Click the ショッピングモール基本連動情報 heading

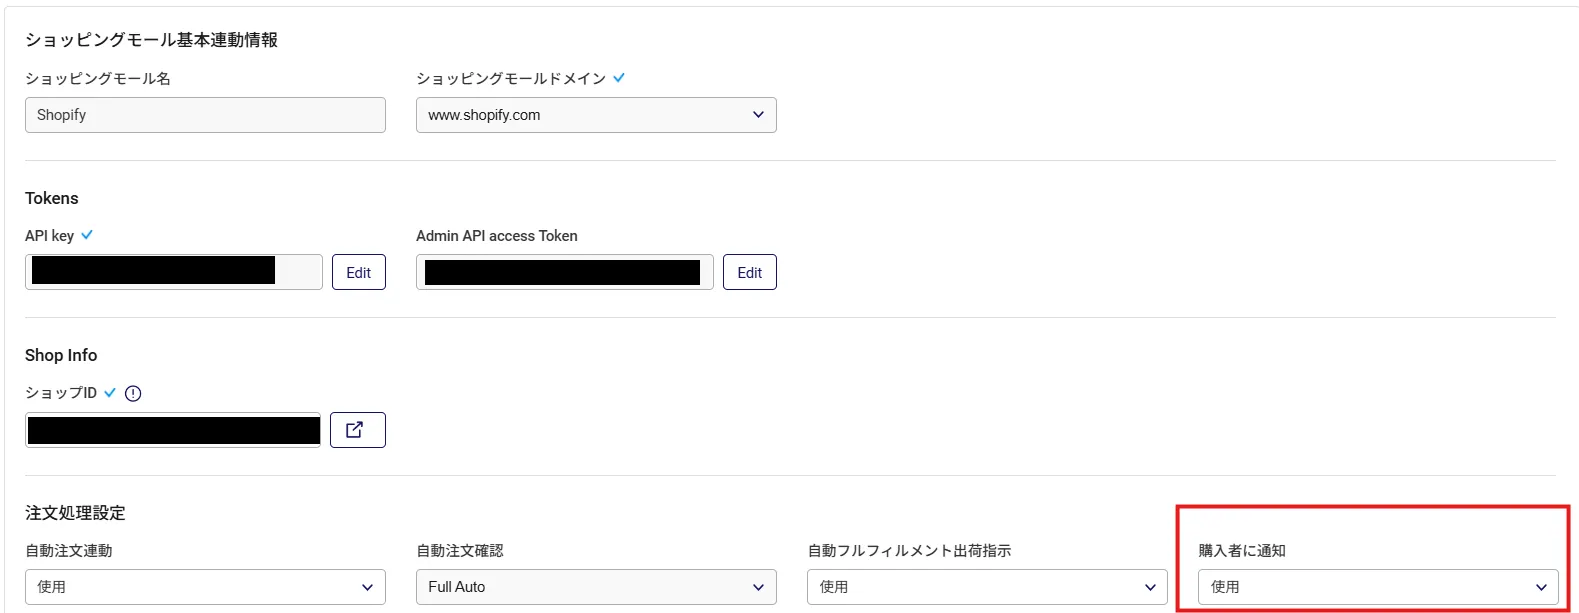tap(151, 40)
